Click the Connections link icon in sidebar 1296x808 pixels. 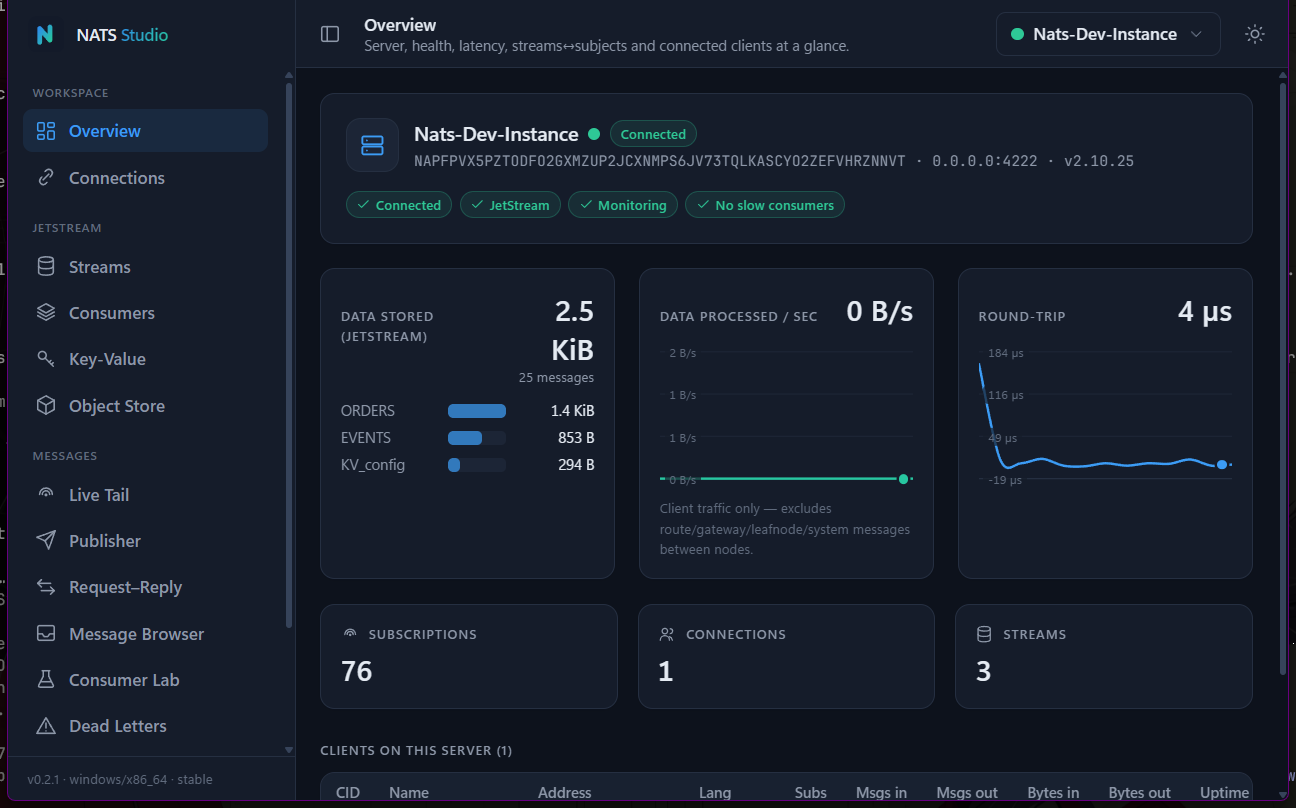45,178
